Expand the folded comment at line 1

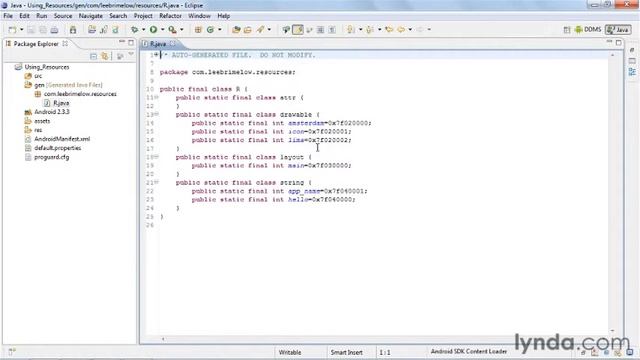tap(156, 55)
